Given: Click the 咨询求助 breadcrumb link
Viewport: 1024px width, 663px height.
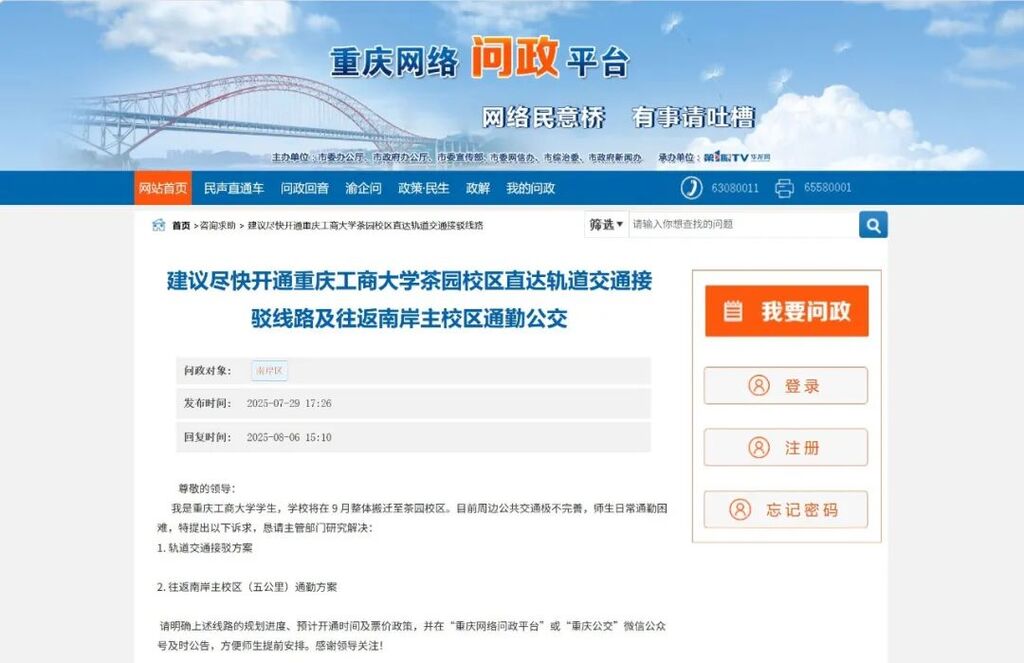Looking at the screenshot, I should 218,226.
